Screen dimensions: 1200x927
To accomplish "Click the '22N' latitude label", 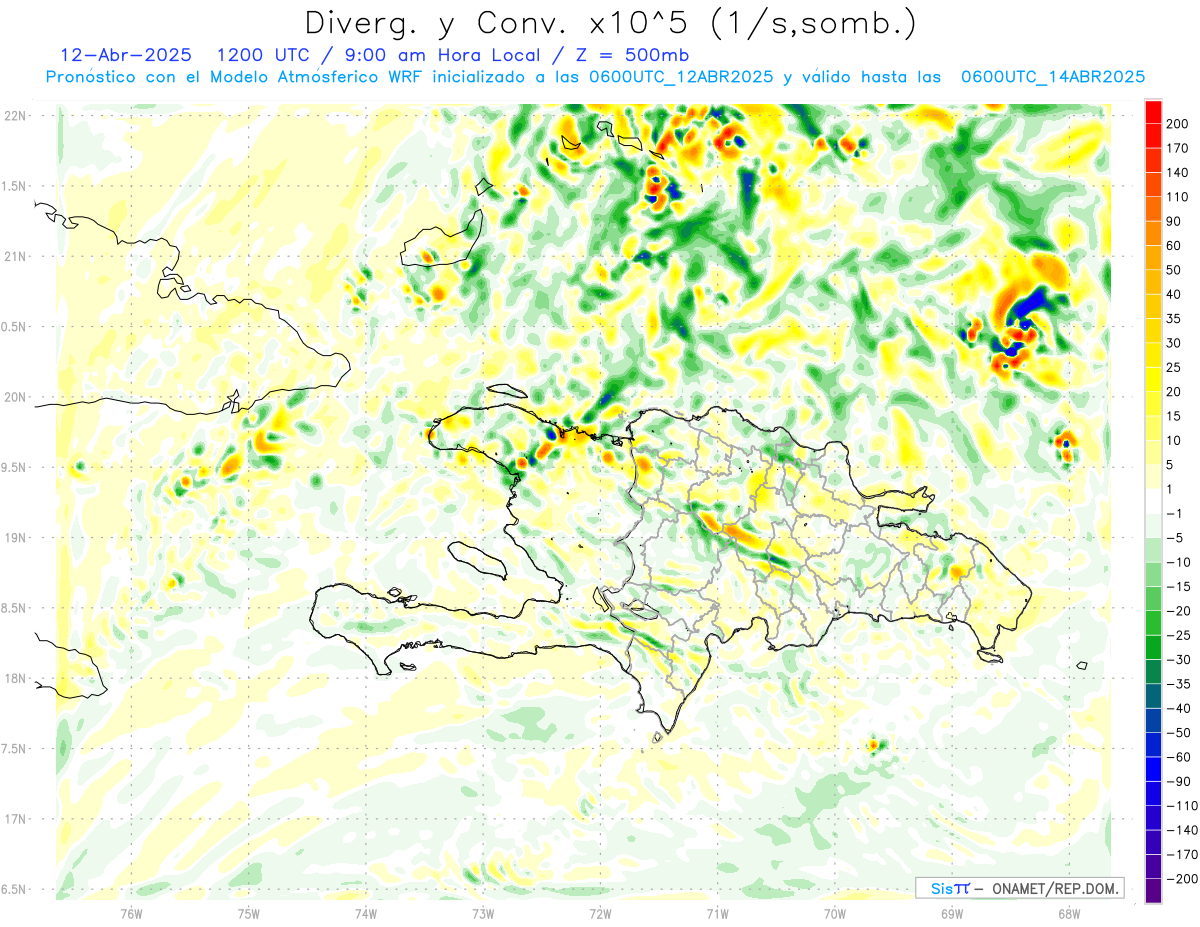I will [x=15, y=115].
